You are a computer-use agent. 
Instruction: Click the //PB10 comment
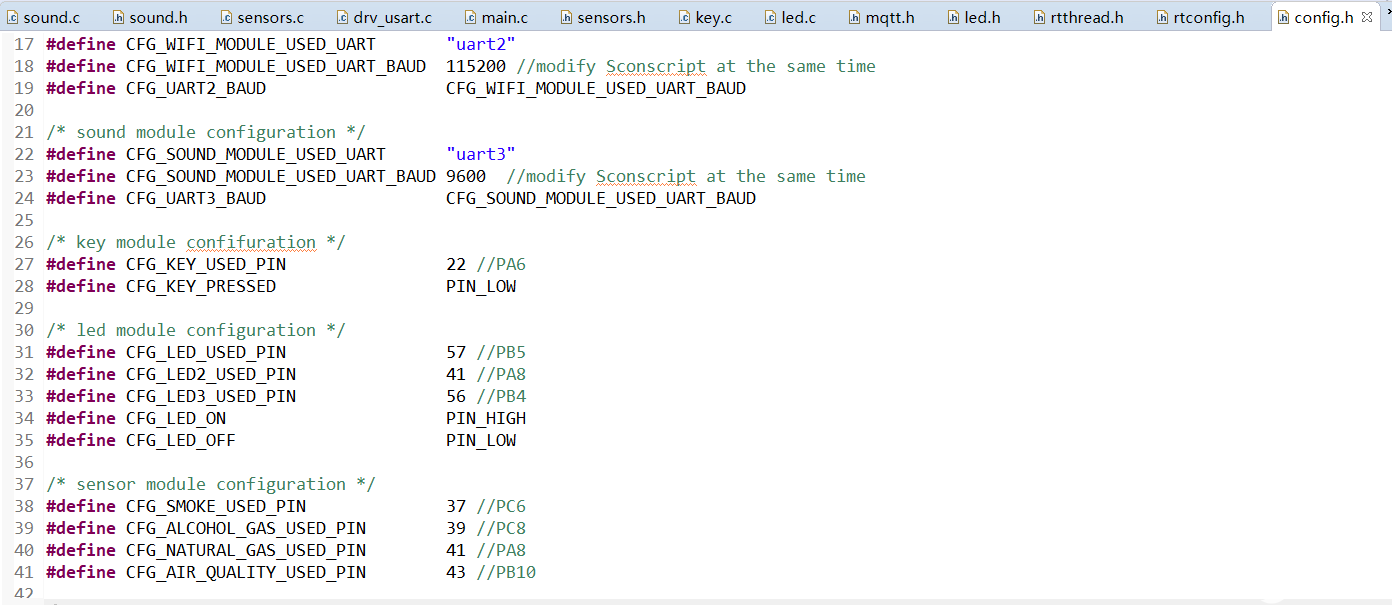point(506,572)
